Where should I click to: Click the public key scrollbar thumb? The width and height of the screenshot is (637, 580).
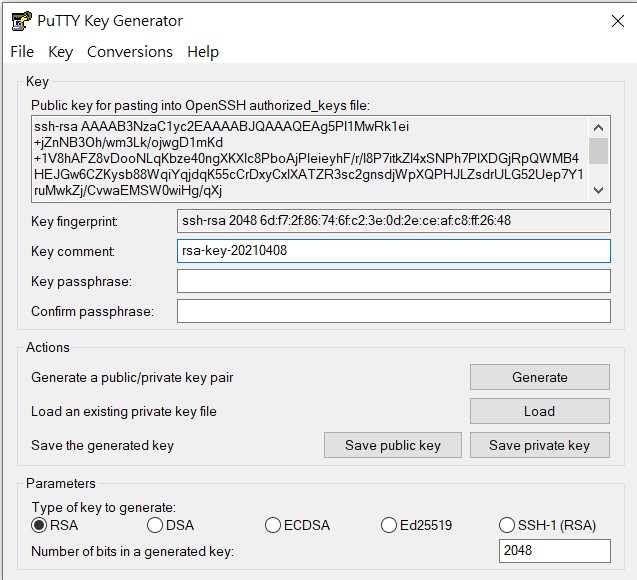598,151
